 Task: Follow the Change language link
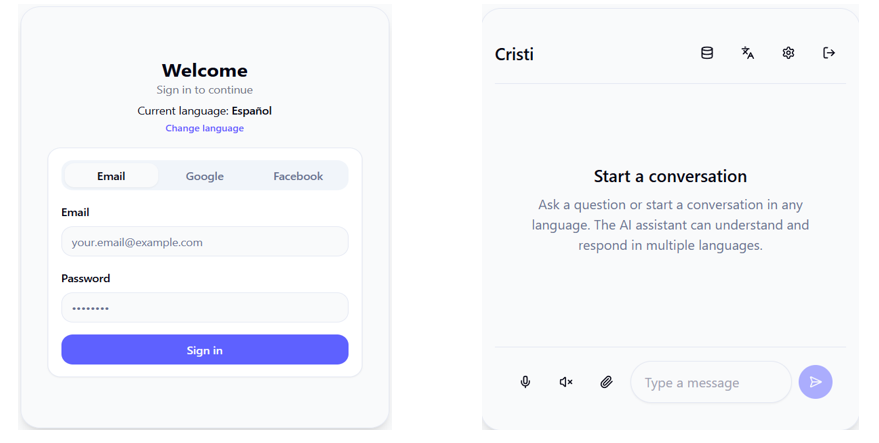tap(205, 128)
